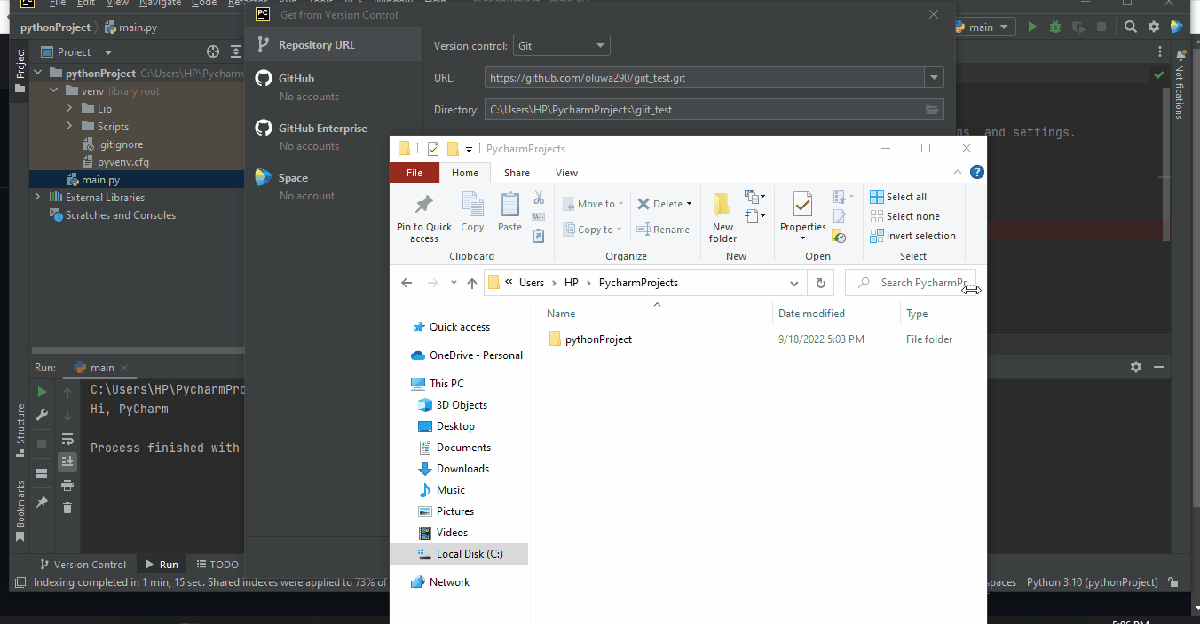This screenshot has width=1200, height=624.
Task: Click the browse folder icon in Directory field
Action: [x=932, y=109]
